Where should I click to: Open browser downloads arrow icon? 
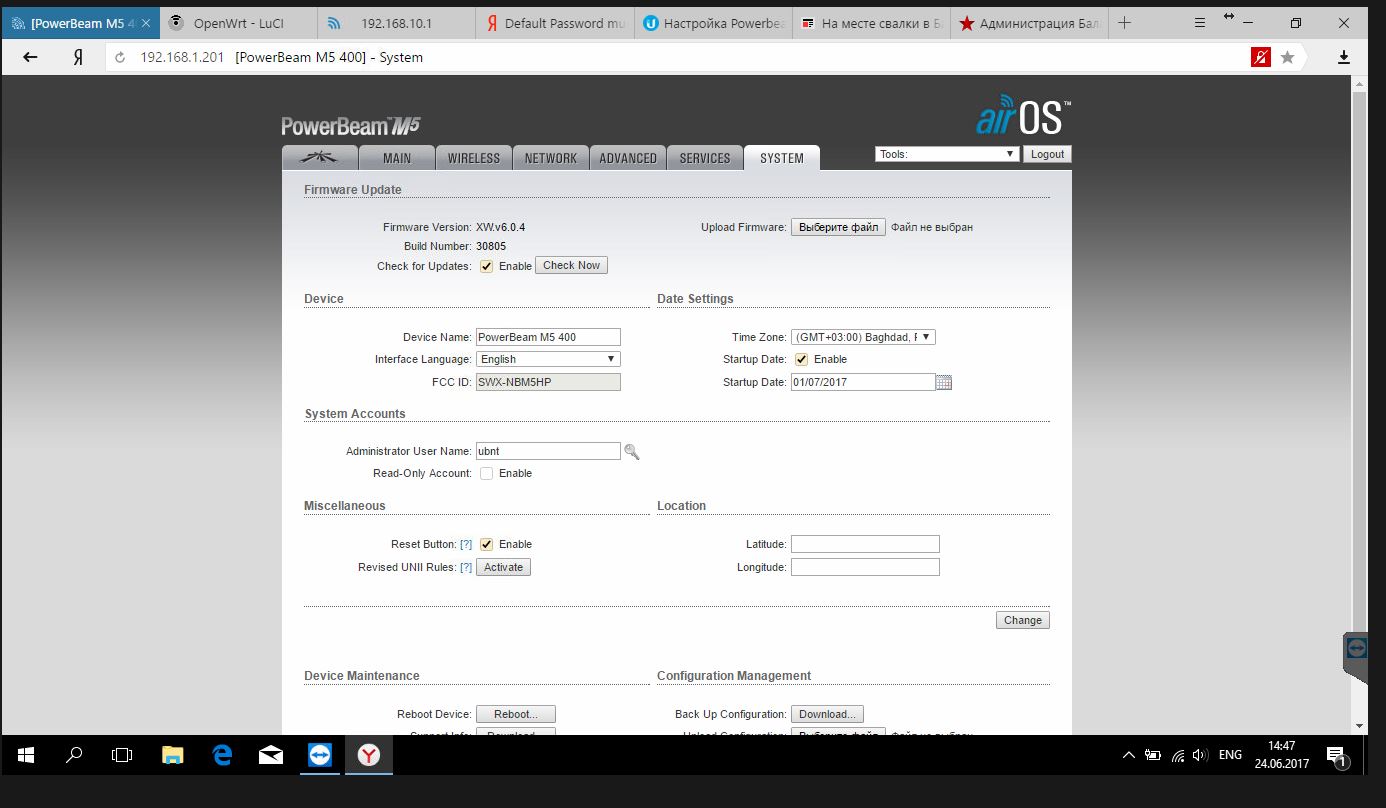point(1344,57)
